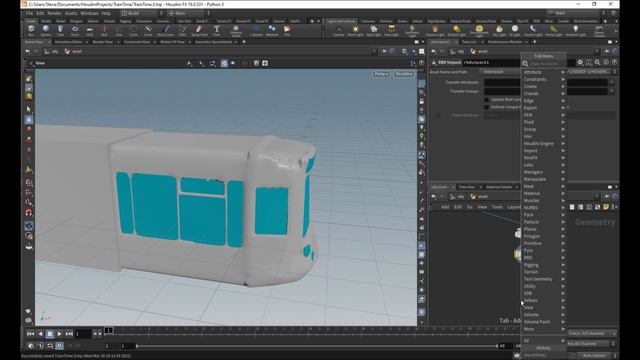Toggle Enforce Unique Name checkbox
640x360 pixels.
(x=486, y=107)
